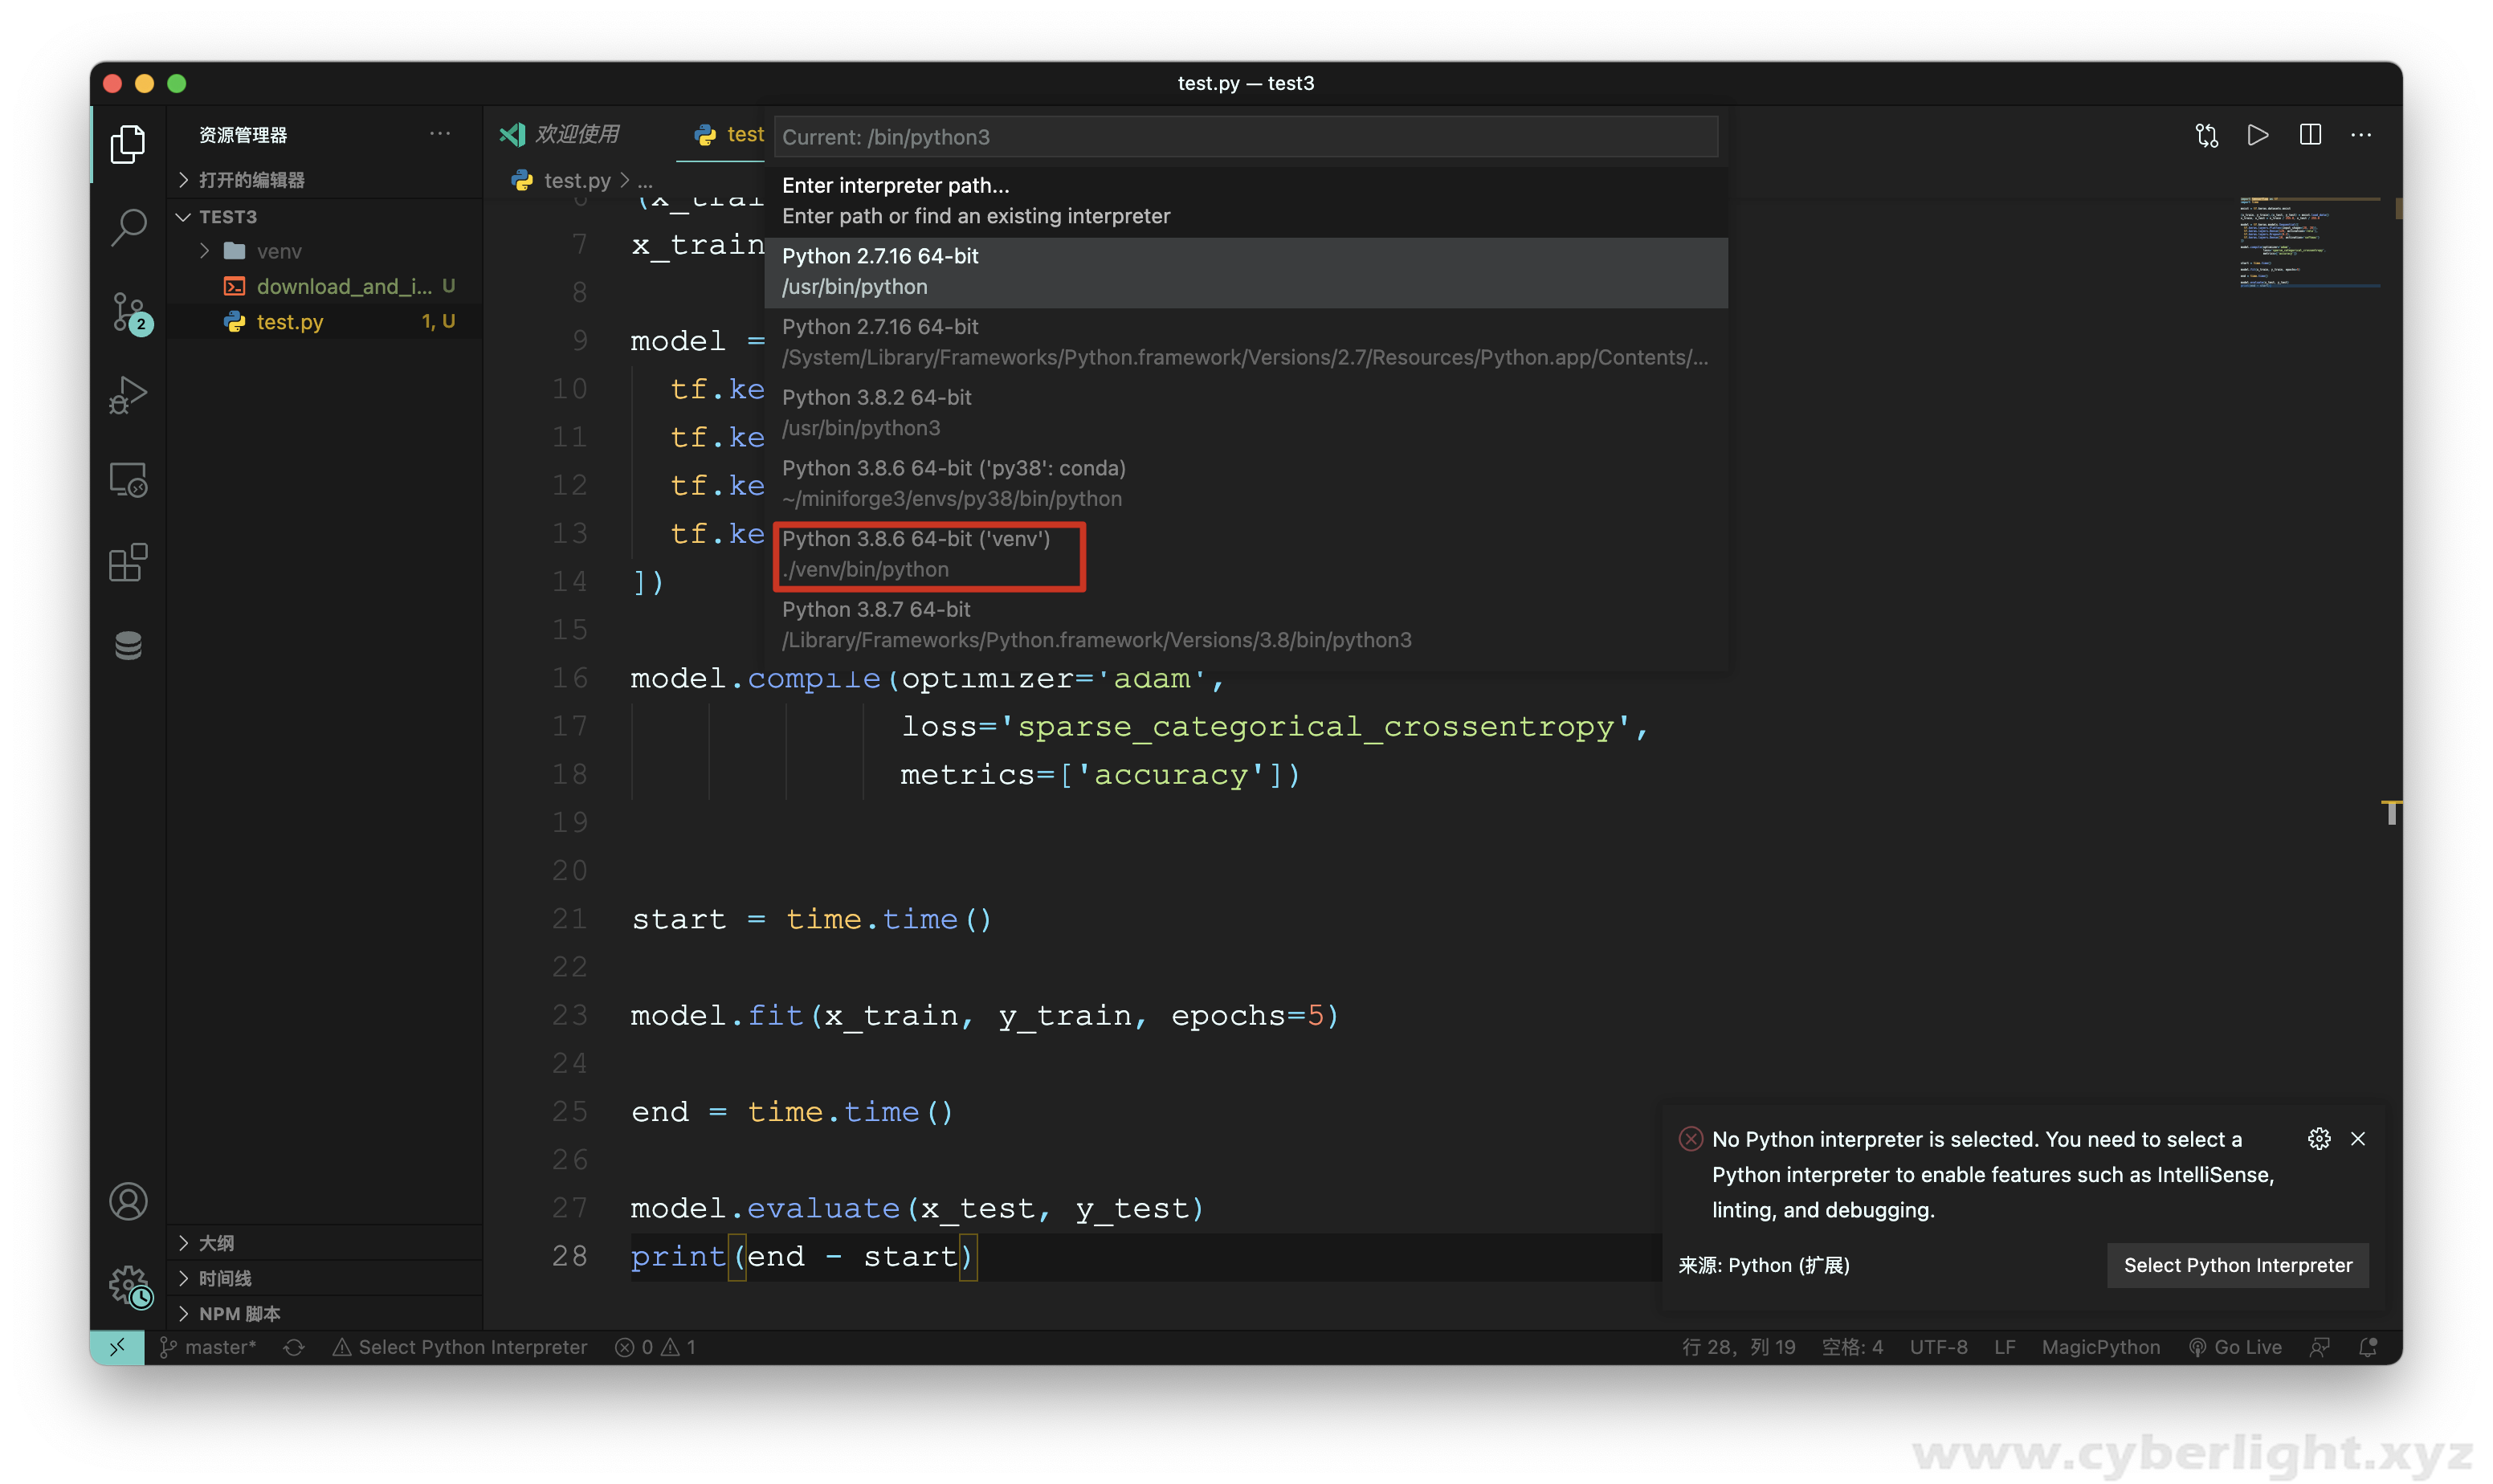This screenshot has height=1484, width=2493.
Task: Click the master* git branch indicator
Action: point(207,1347)
